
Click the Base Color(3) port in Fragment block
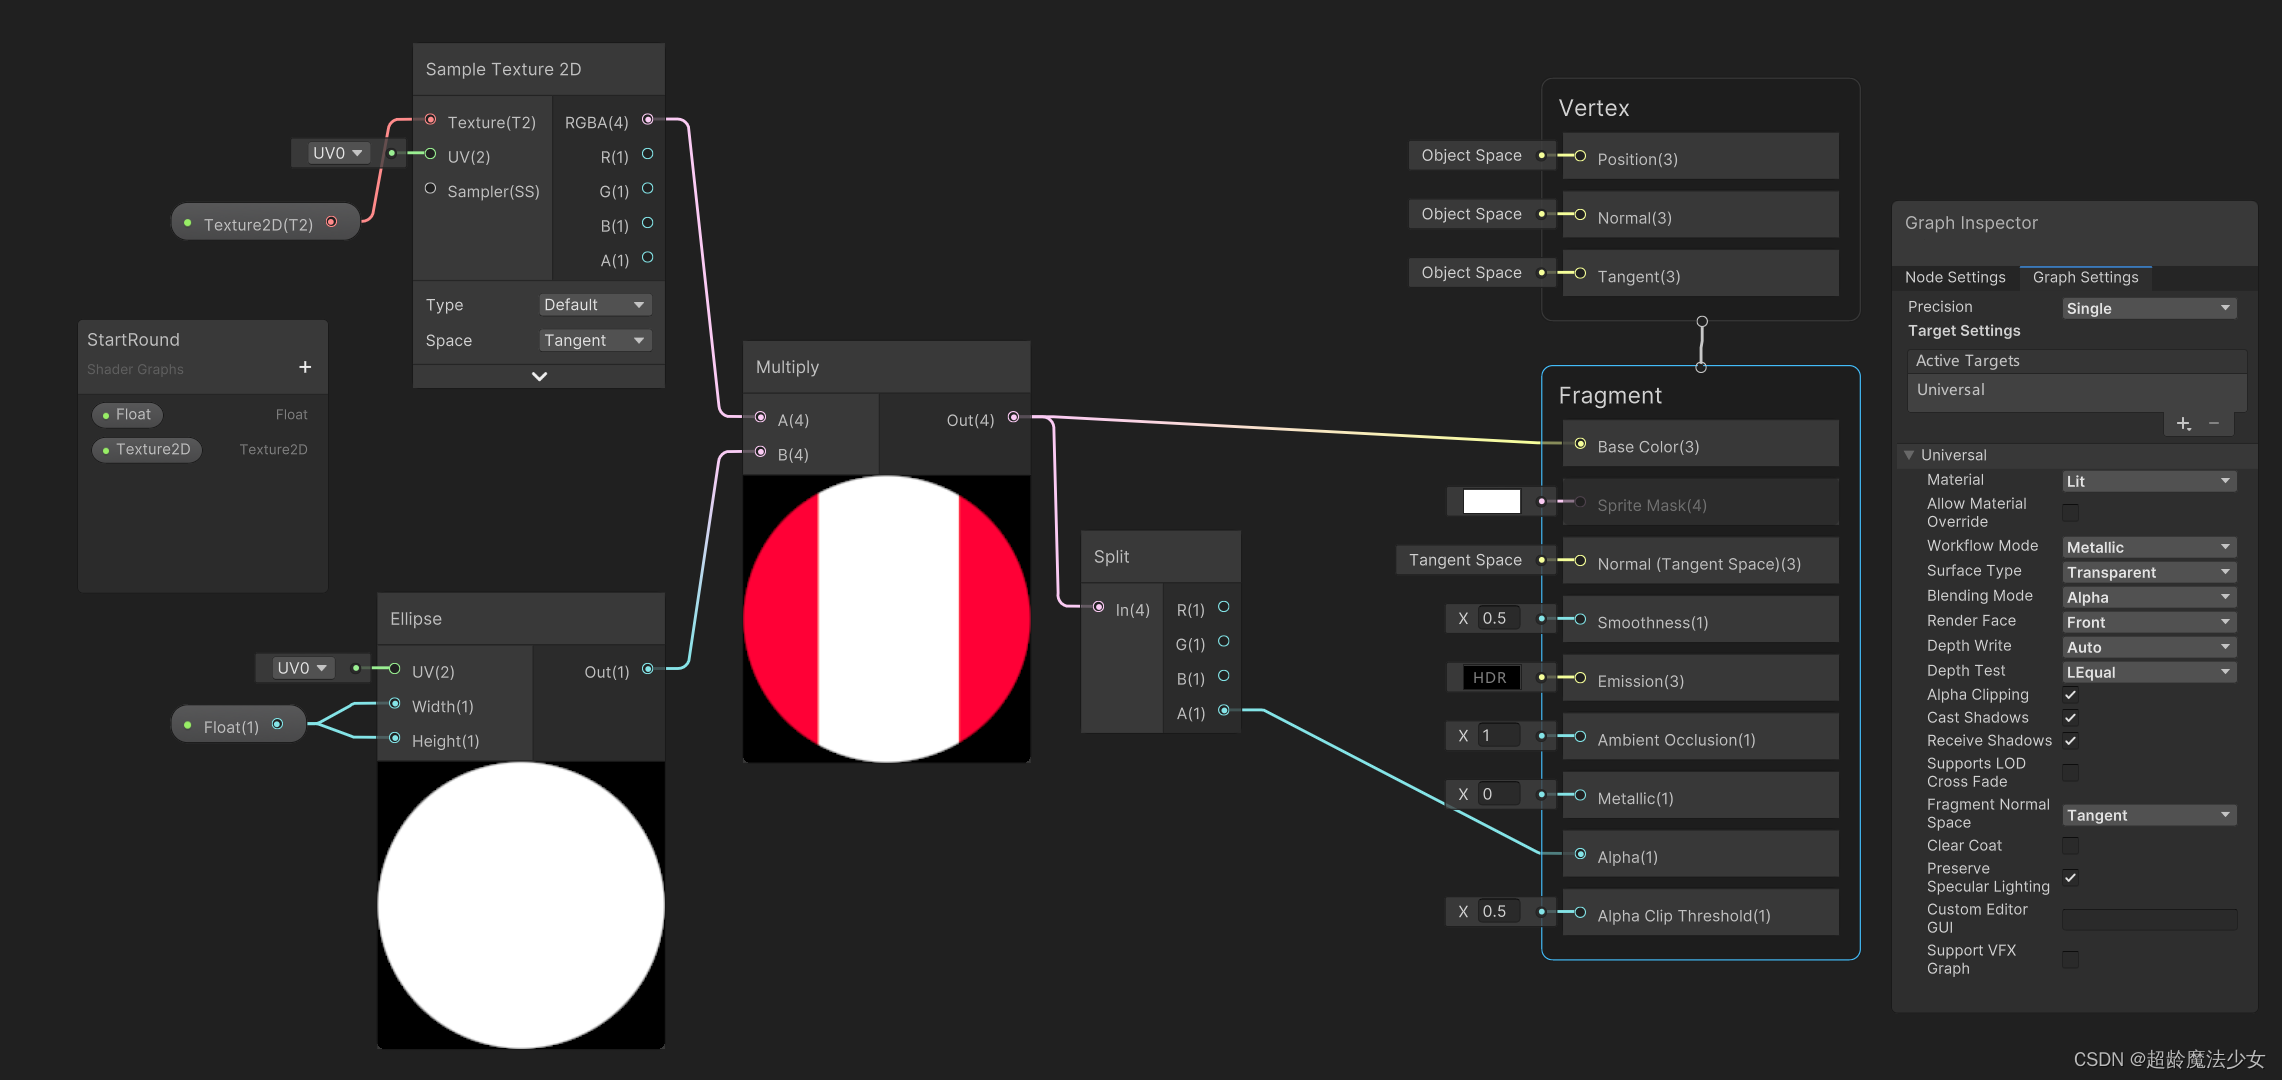[x=1580, y=444]
